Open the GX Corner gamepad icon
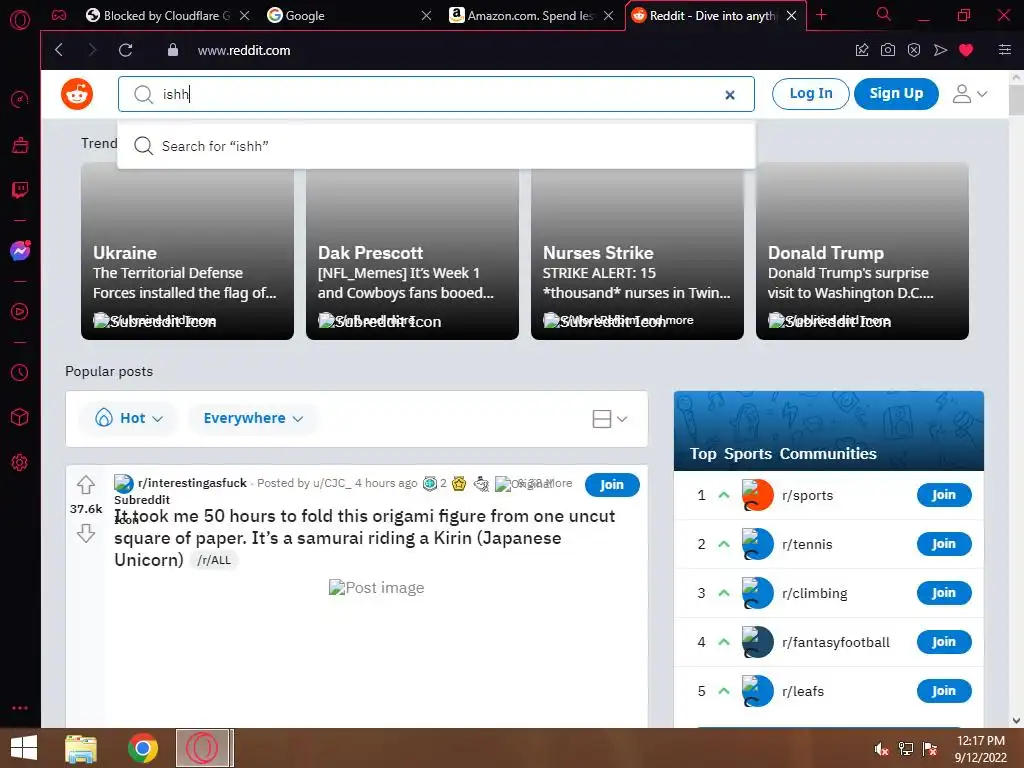 (59, 15)
